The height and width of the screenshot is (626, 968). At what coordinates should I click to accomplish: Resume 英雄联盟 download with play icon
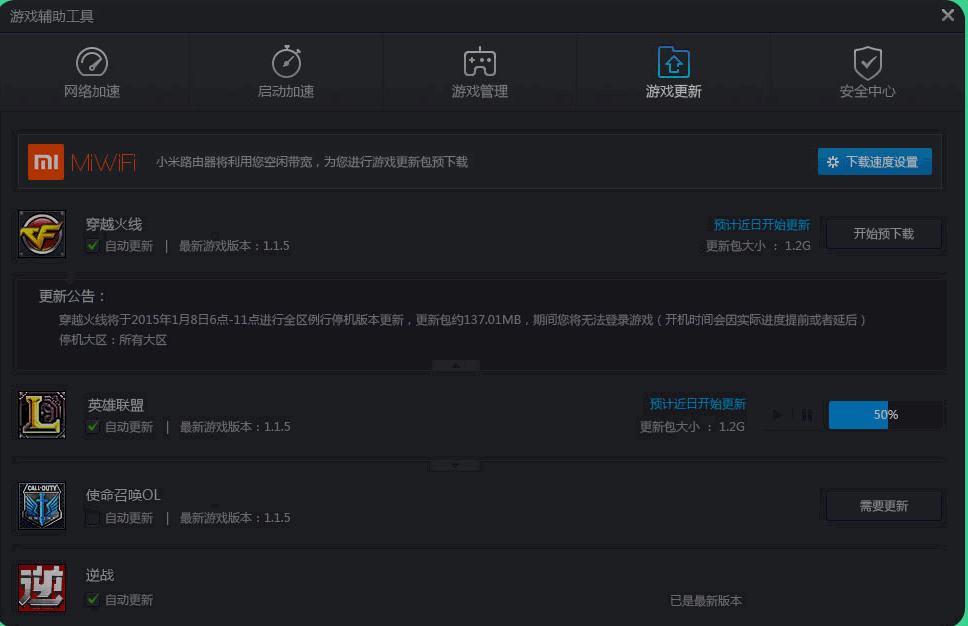777,415
